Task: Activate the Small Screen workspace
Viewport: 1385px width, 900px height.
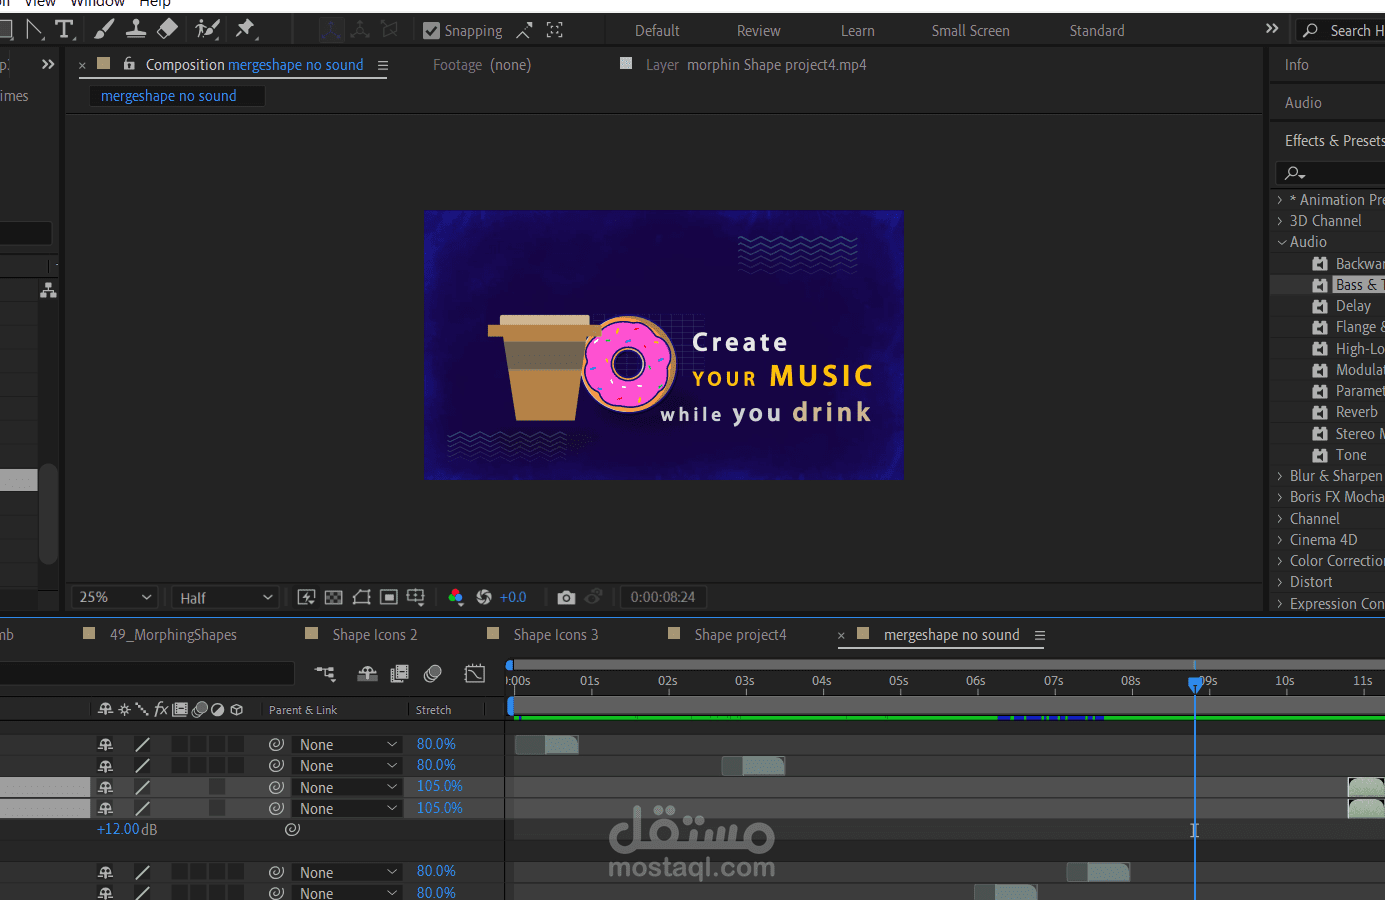Action: tap(969, 30)
